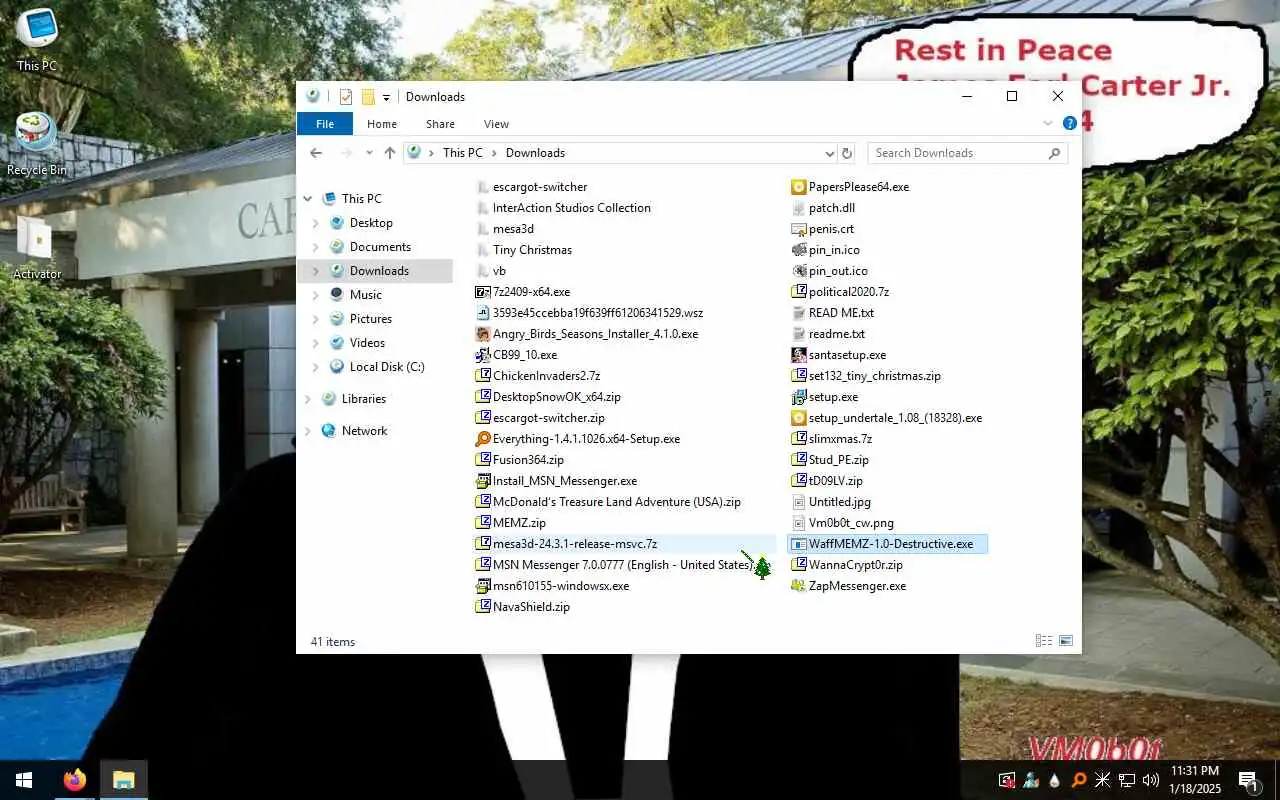Select the pin_in.ico file icon

pyautogui.click(x=798, y=250)
